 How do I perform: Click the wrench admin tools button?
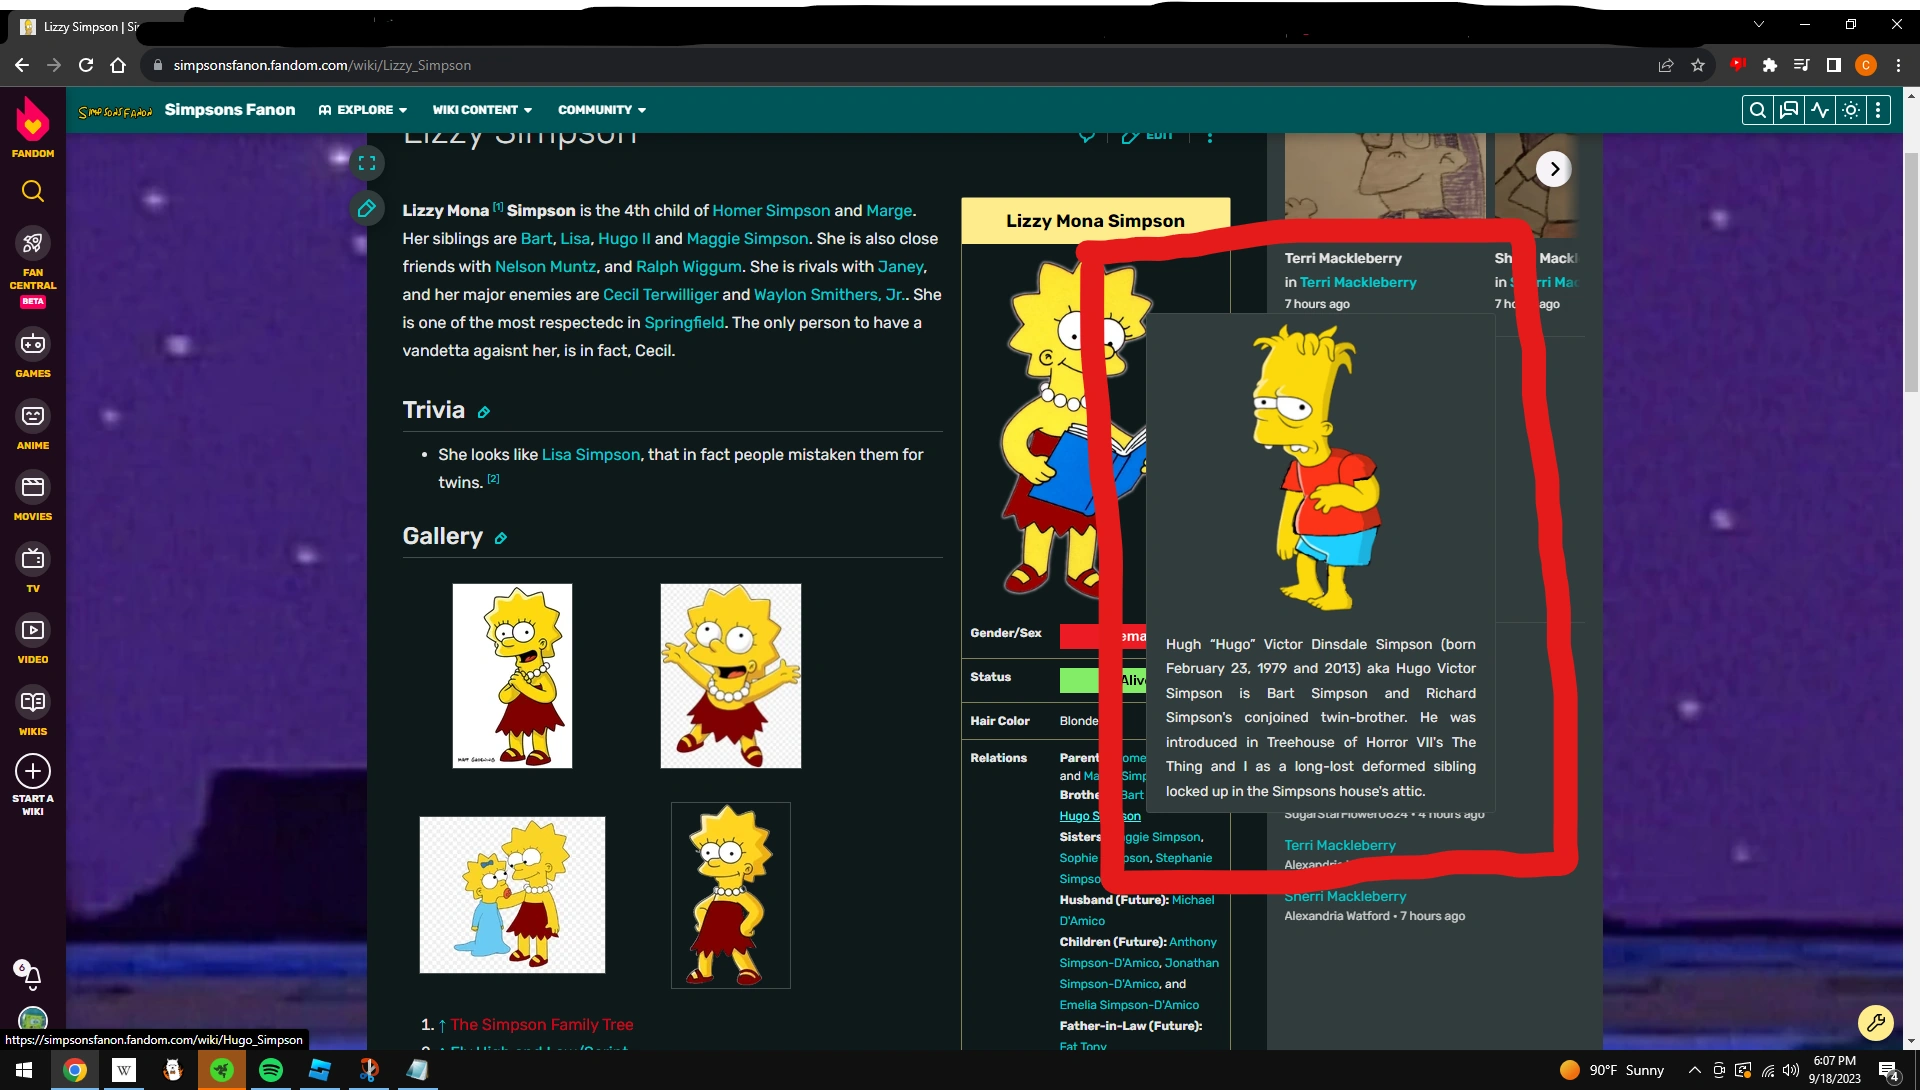1875,1023
